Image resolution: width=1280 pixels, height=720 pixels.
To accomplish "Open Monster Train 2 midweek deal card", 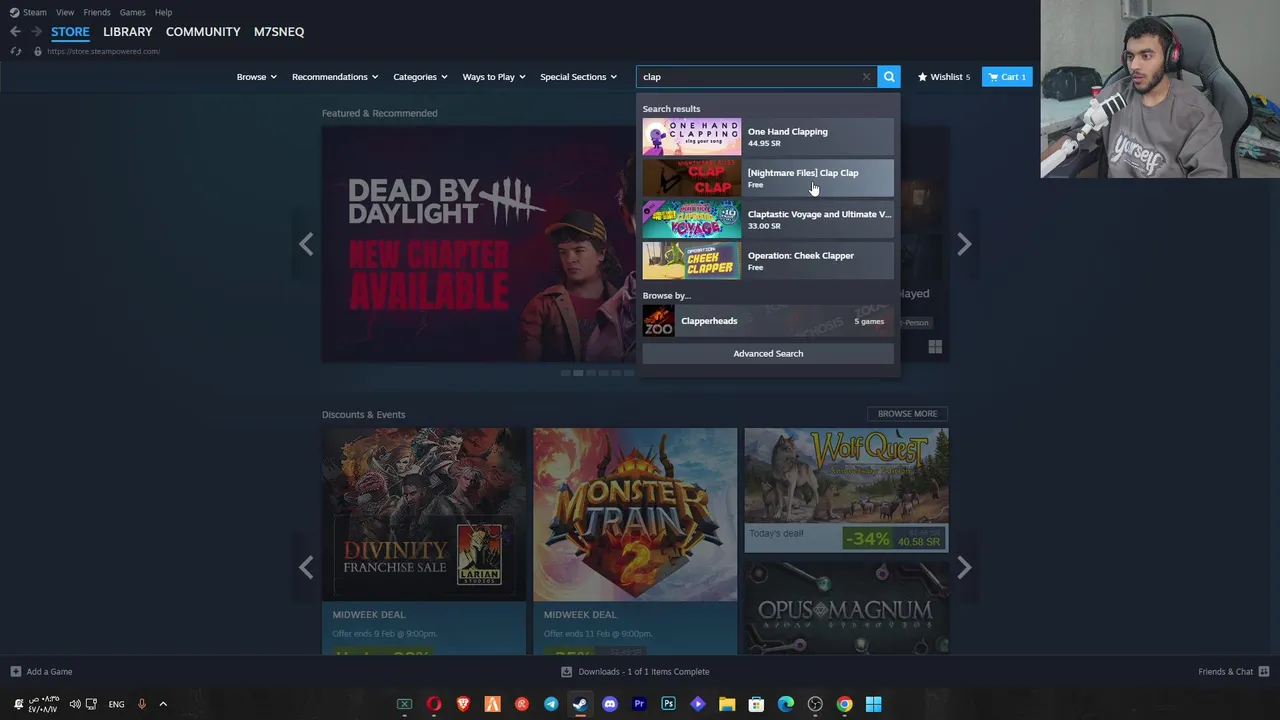I will [635, 541].
